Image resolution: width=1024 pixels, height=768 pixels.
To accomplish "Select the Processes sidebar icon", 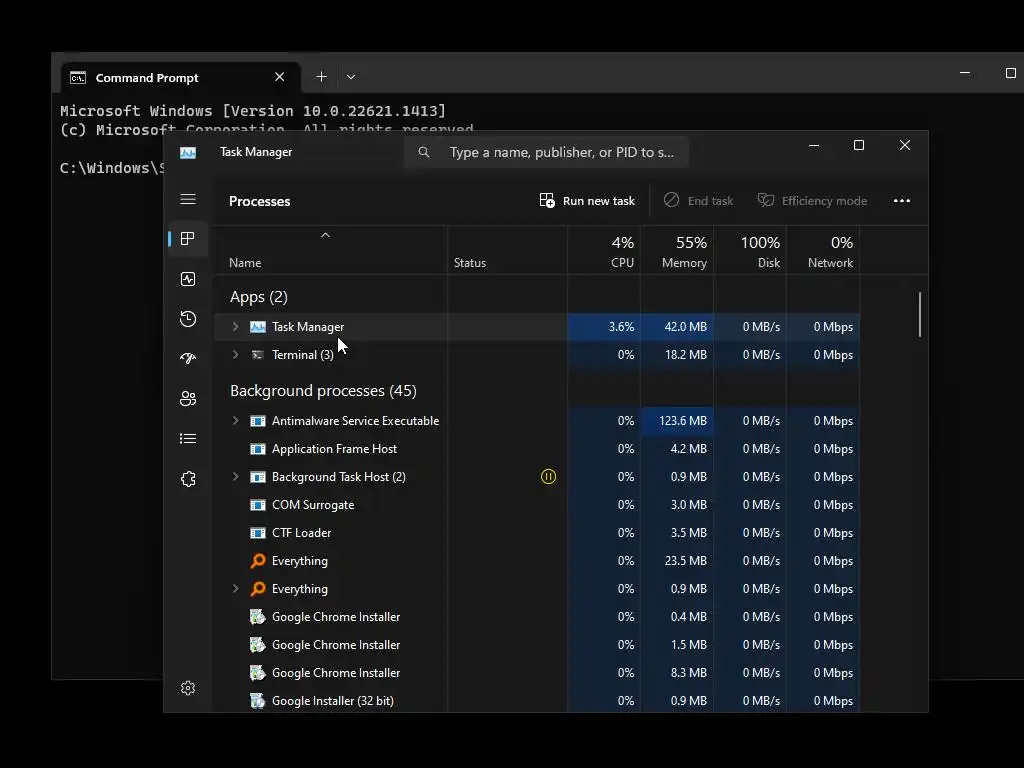I will [x=188, y=239].
